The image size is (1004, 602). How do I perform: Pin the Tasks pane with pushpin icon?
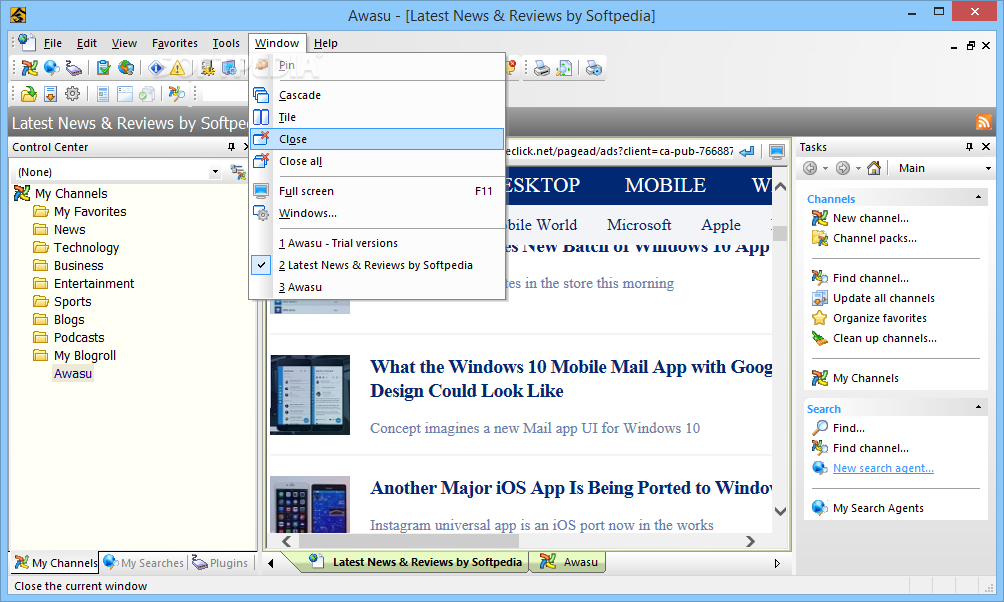click(x=969, y=147)
